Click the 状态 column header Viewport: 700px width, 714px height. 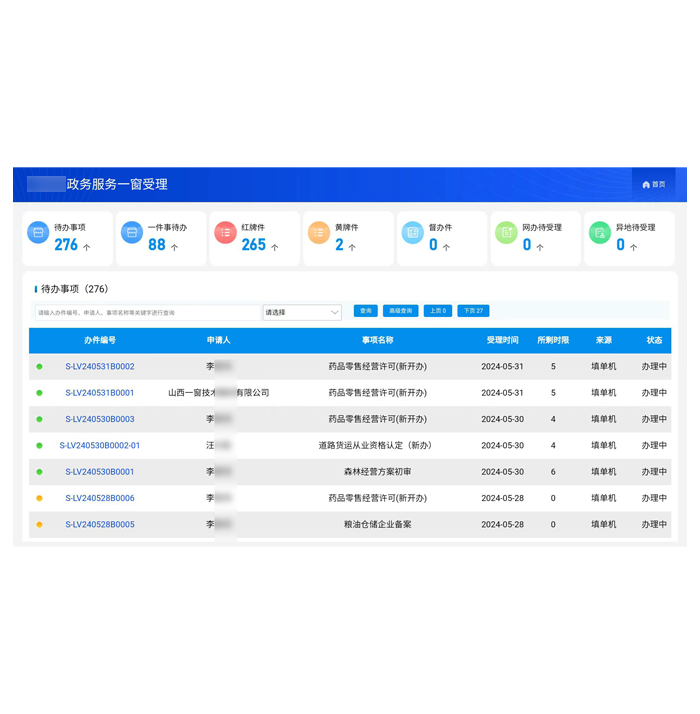click(x=654, y=341)
